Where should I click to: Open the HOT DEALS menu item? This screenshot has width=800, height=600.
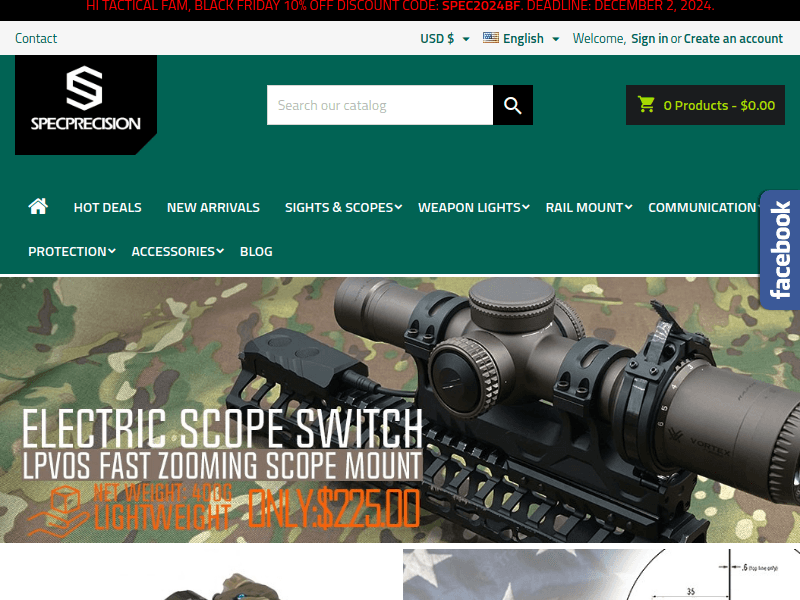pos(107,207)
